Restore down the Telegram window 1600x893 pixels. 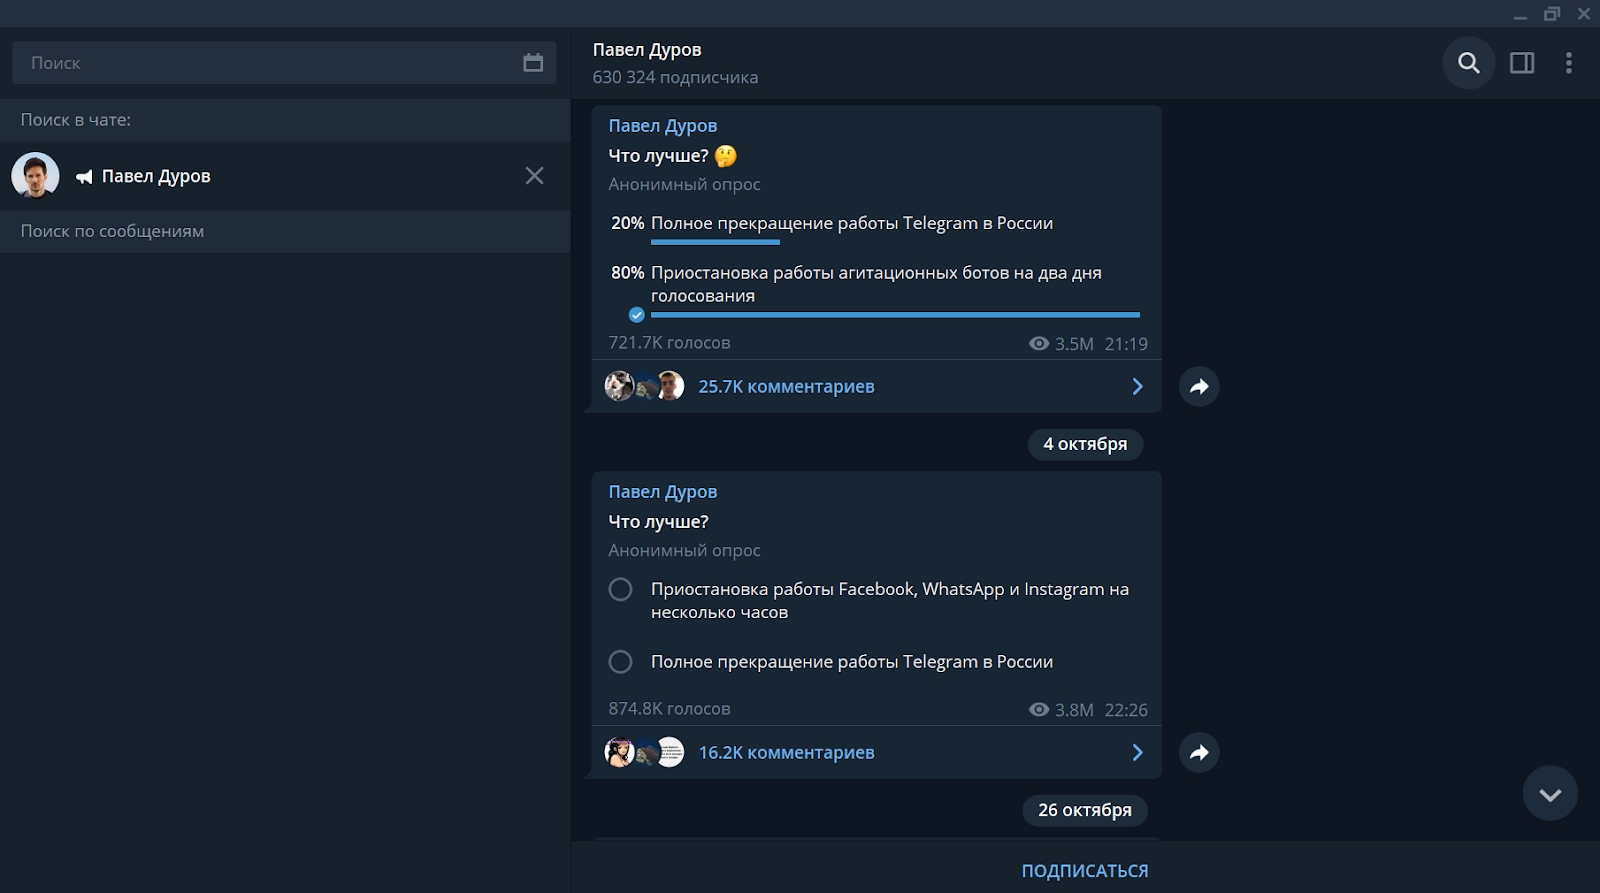1552,14
